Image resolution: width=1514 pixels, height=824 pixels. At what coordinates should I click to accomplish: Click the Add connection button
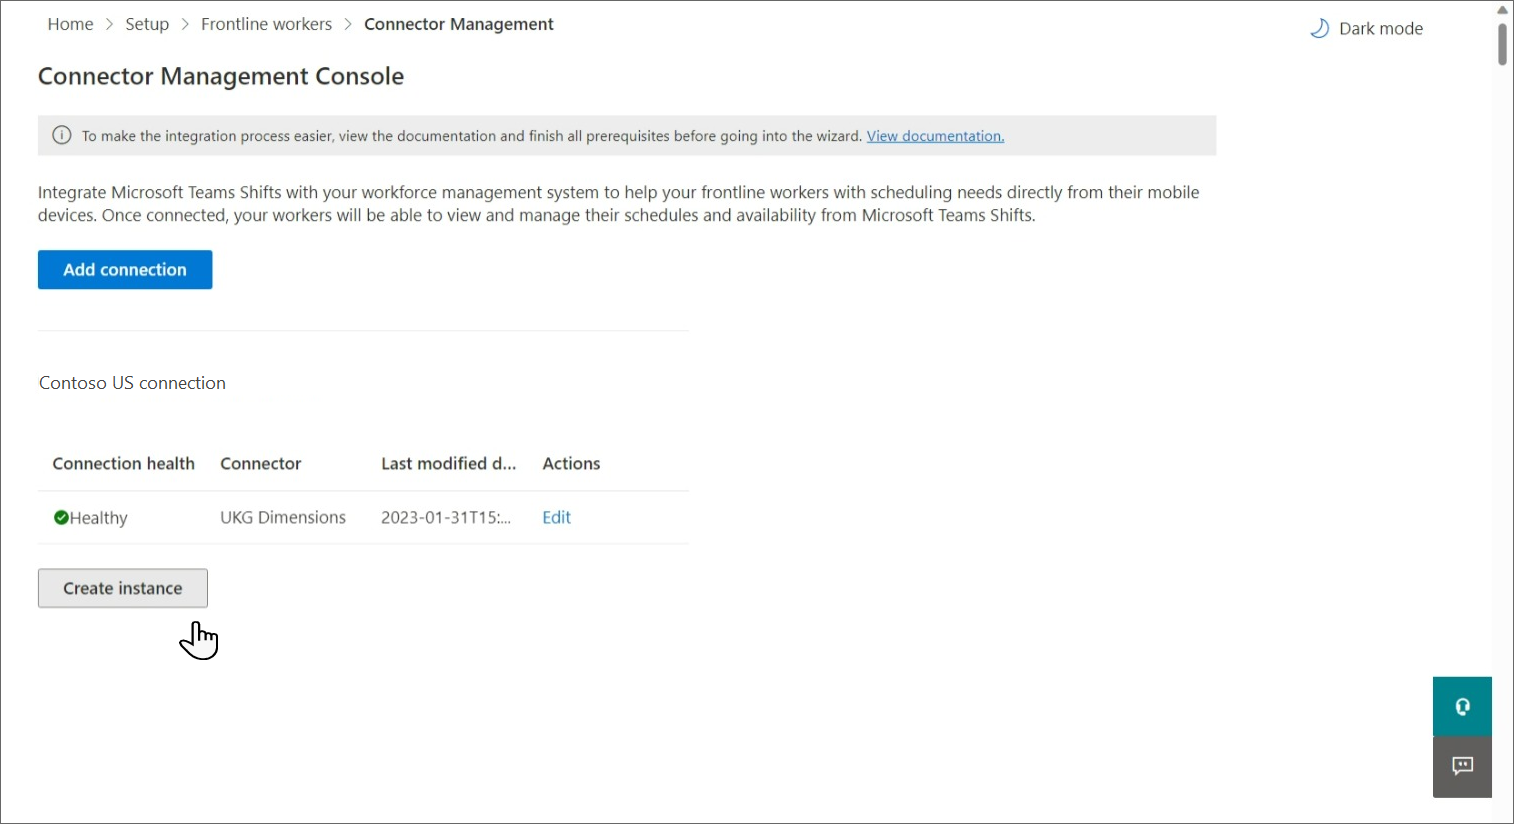[125, 270]
